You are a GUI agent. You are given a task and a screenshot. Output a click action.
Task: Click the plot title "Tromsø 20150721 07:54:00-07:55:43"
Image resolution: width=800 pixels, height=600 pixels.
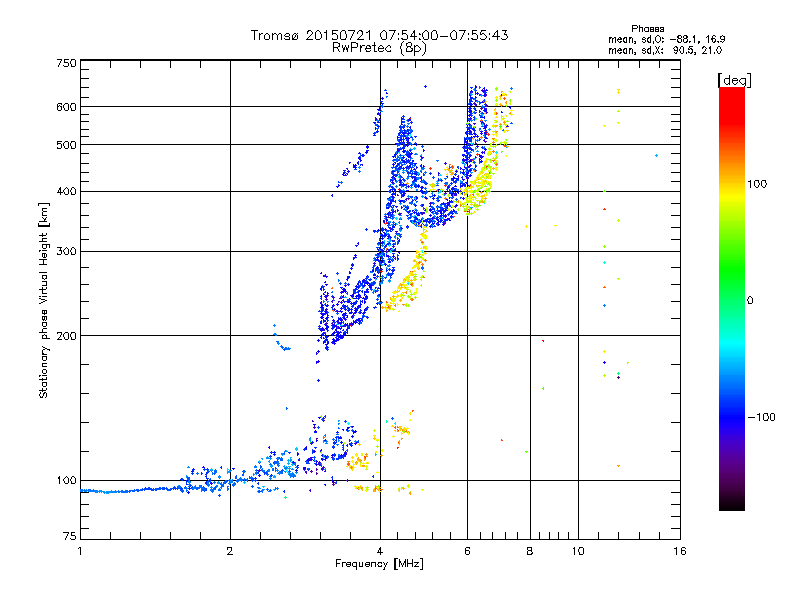(x=379, y=35)
